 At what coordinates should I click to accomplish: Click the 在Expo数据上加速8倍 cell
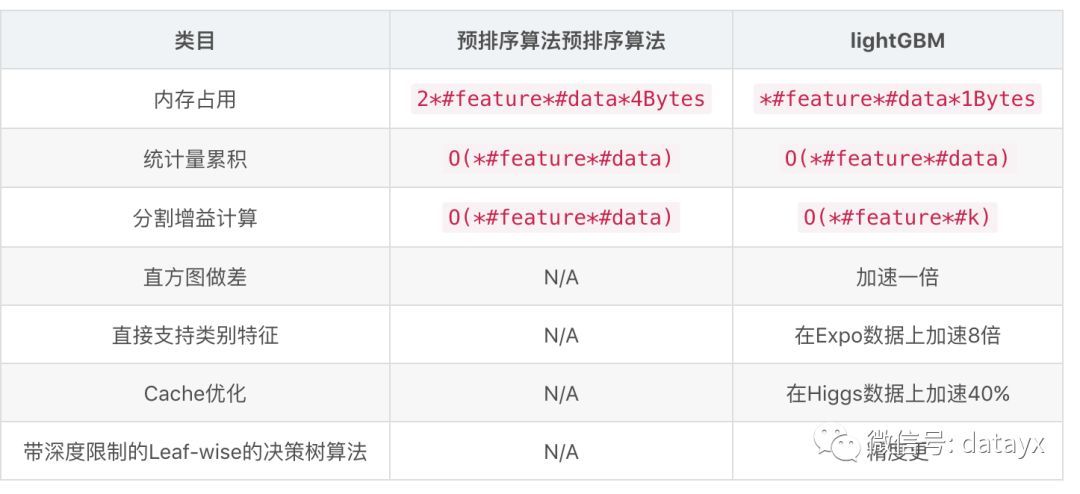(x=897, y=336)
